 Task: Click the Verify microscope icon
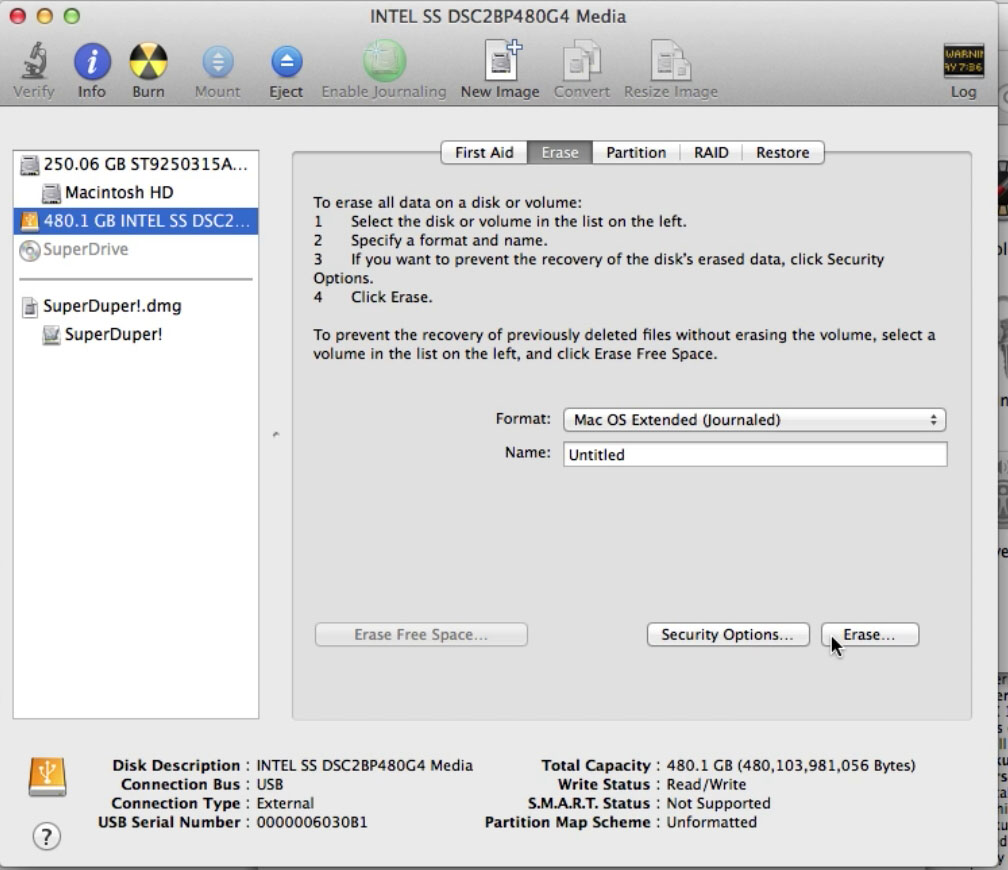pyautogui.click(x=34, y=62)
